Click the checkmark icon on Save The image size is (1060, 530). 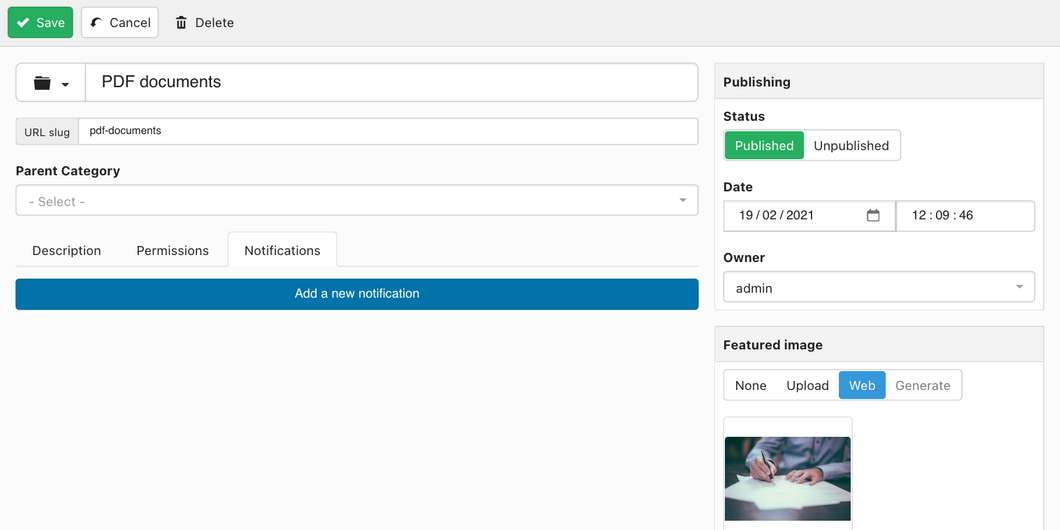click(x=23, y=22)
